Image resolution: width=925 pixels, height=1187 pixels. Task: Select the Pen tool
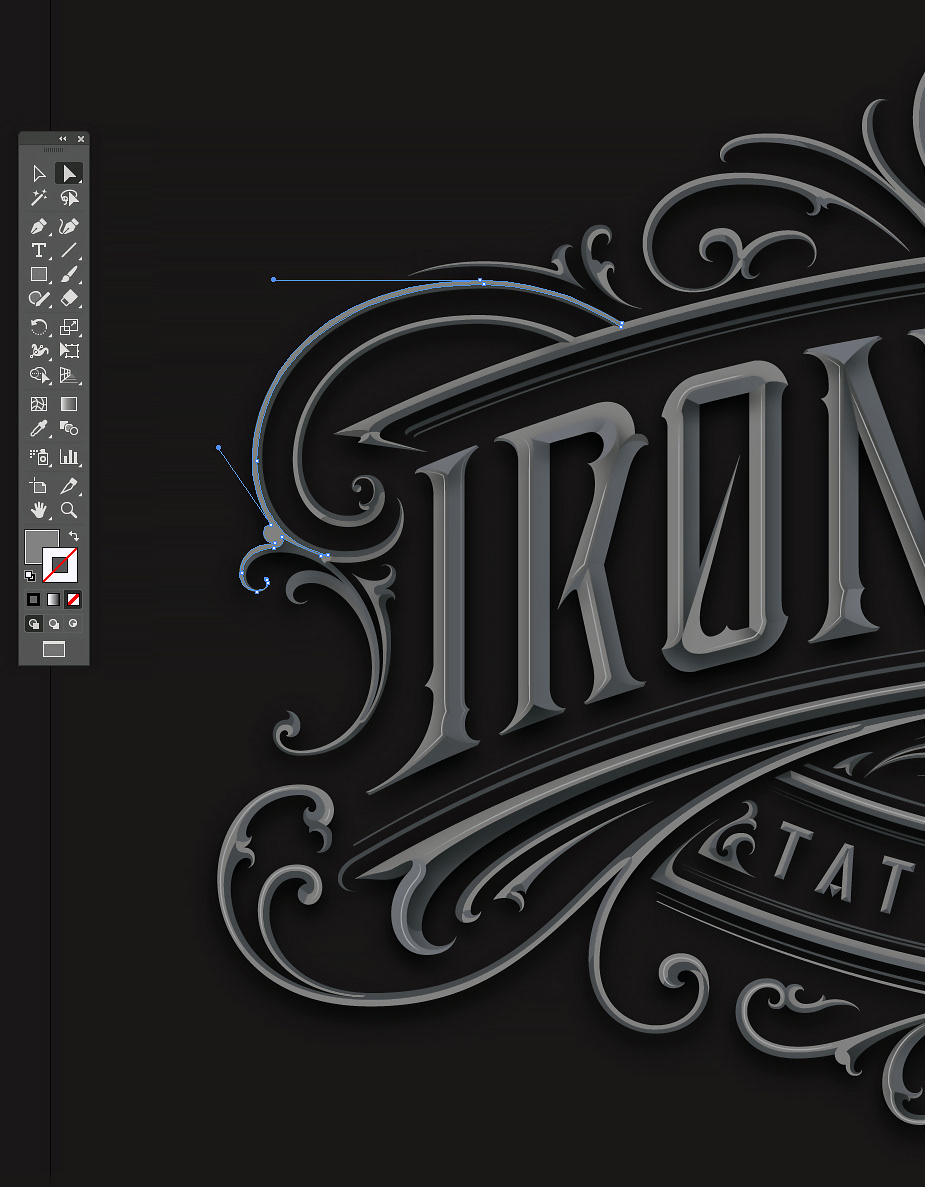(39, 226)
